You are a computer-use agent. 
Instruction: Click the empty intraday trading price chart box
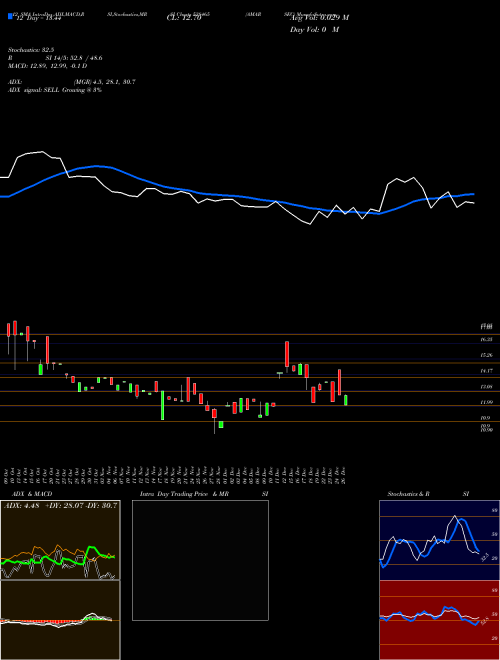coord(200,560)
